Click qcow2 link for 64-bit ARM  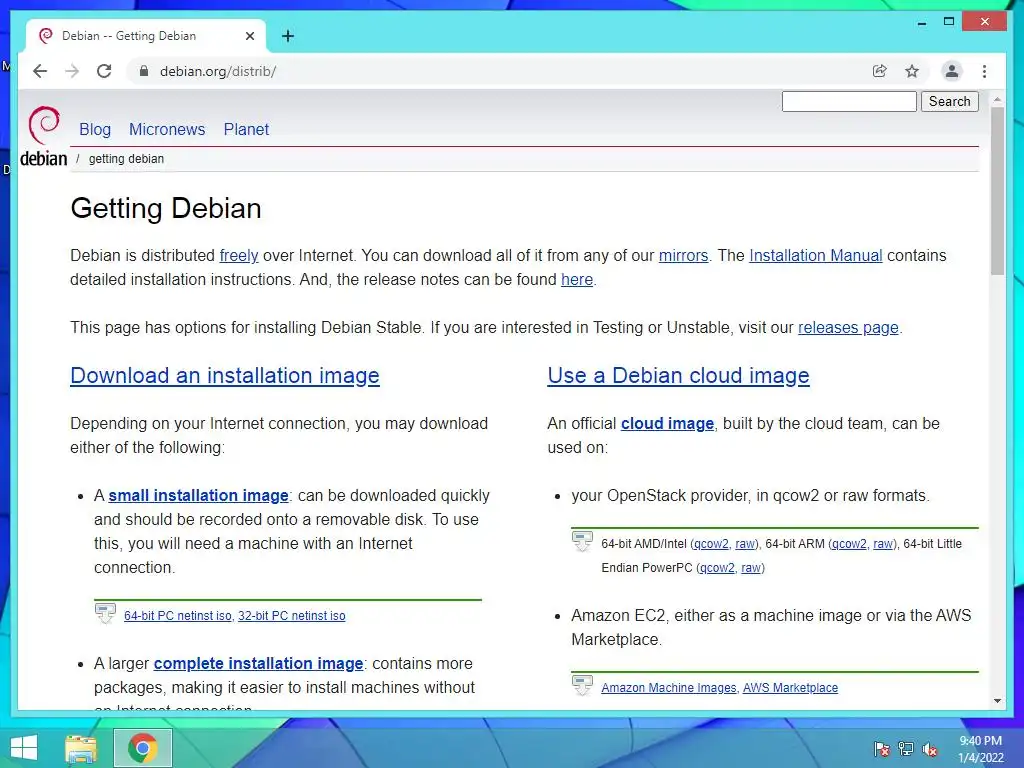pos(849,543)
